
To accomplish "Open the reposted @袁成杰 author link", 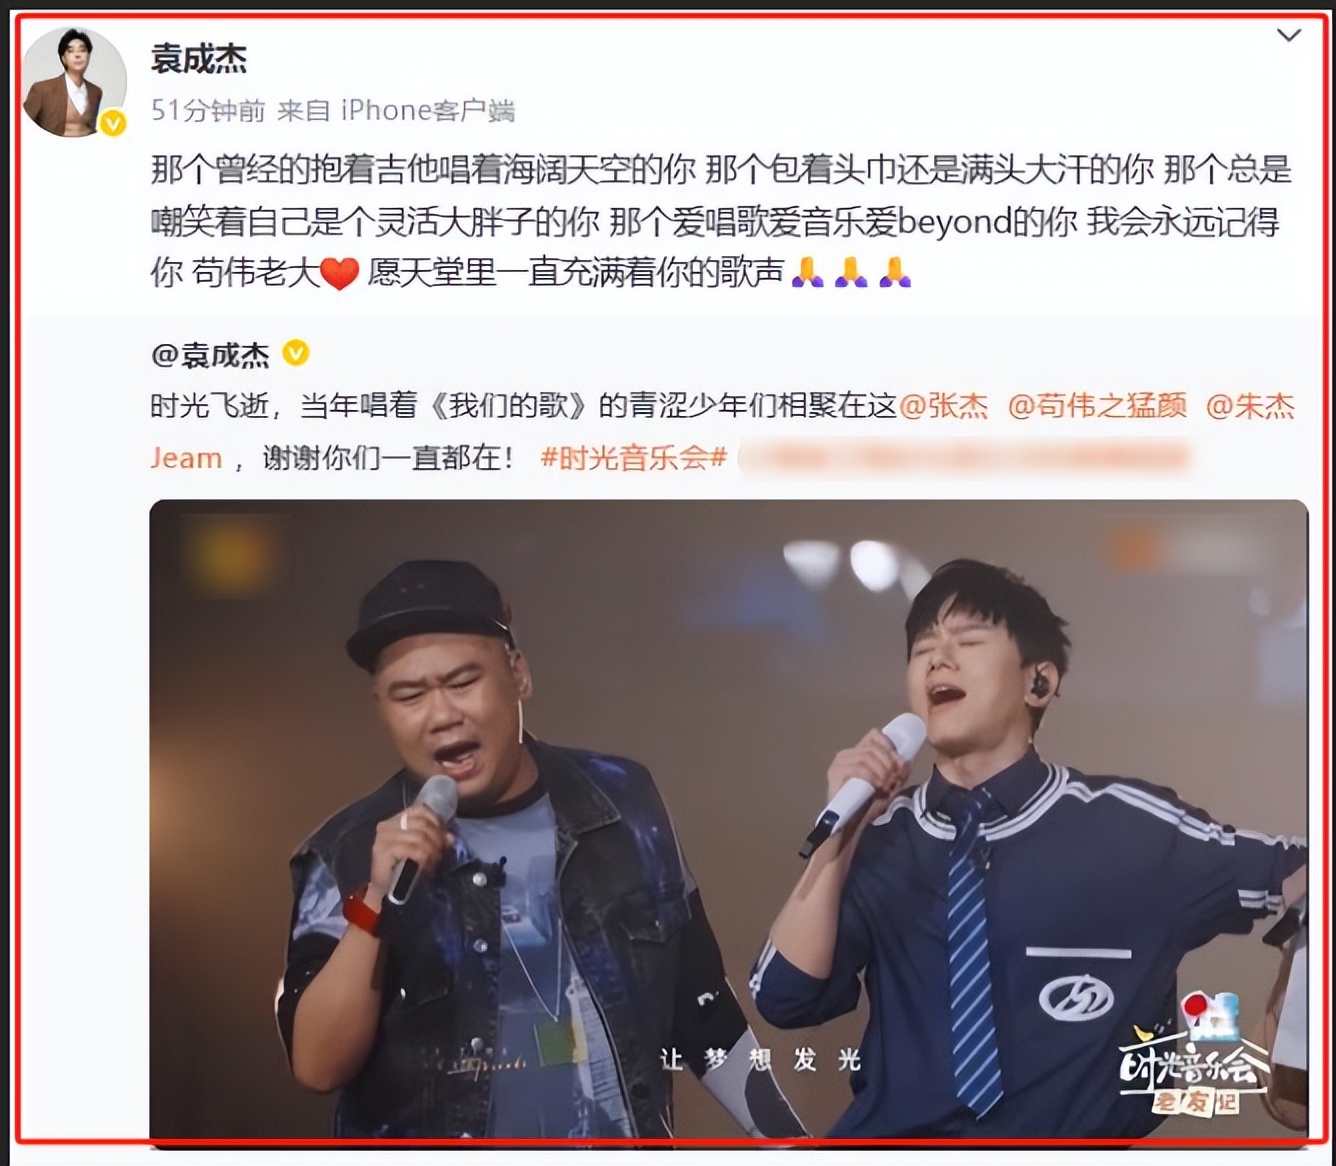I will tap(210, 355).
